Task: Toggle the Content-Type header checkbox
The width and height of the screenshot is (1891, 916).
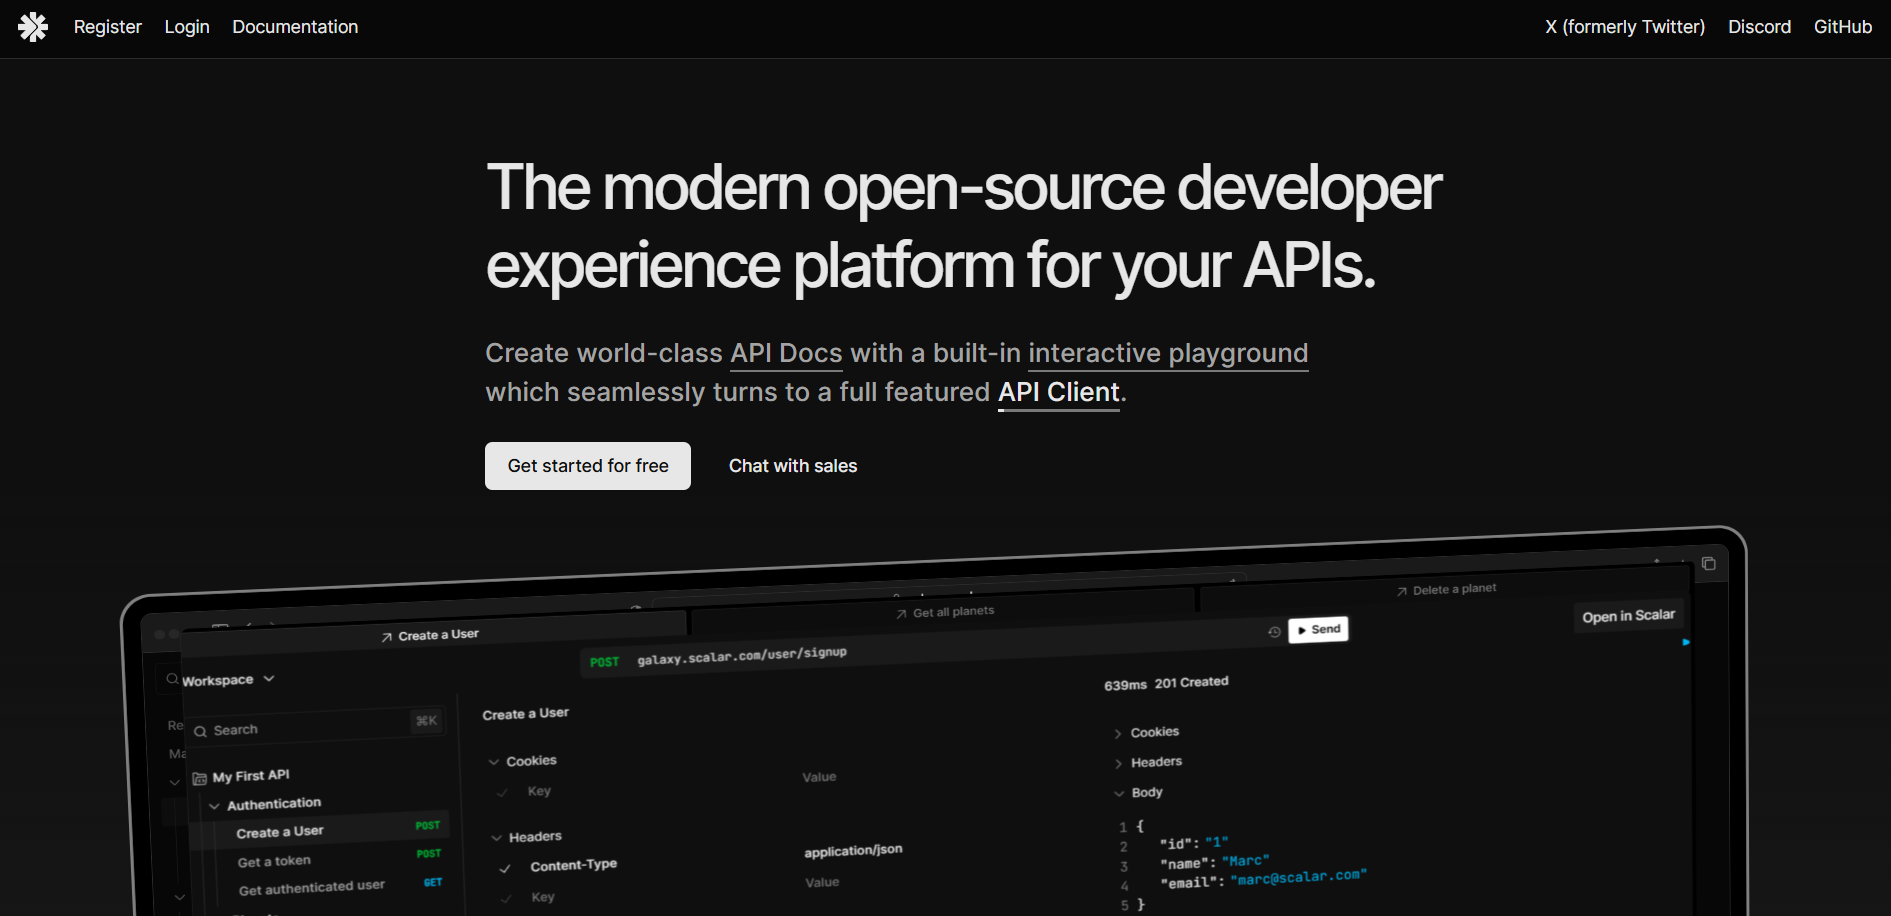Action: tap(505, 868)
